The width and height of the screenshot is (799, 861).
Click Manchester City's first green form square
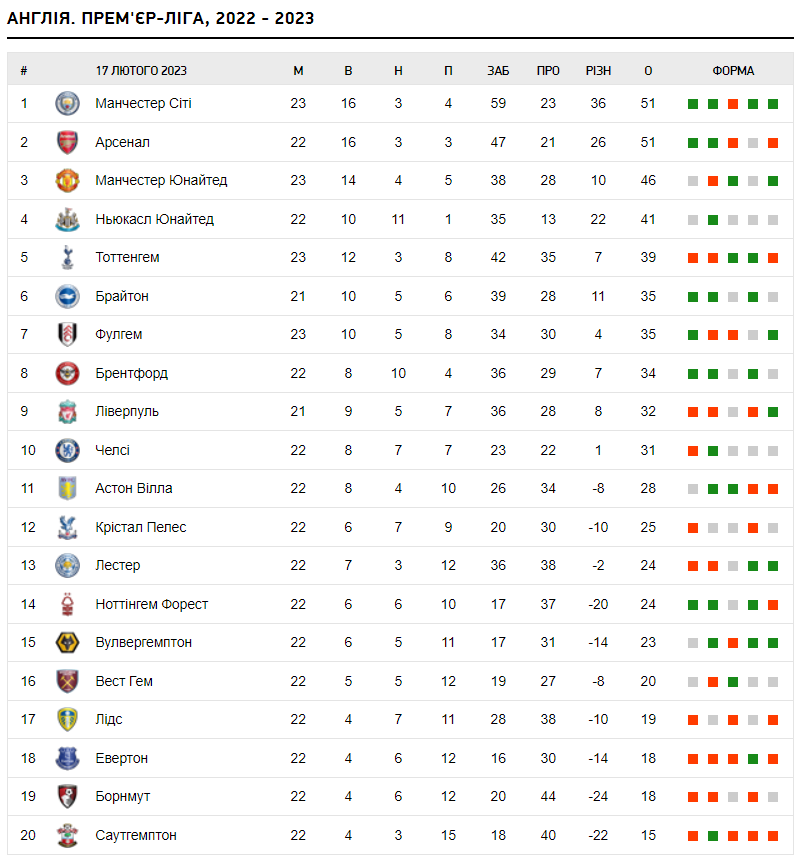(693, 104)
